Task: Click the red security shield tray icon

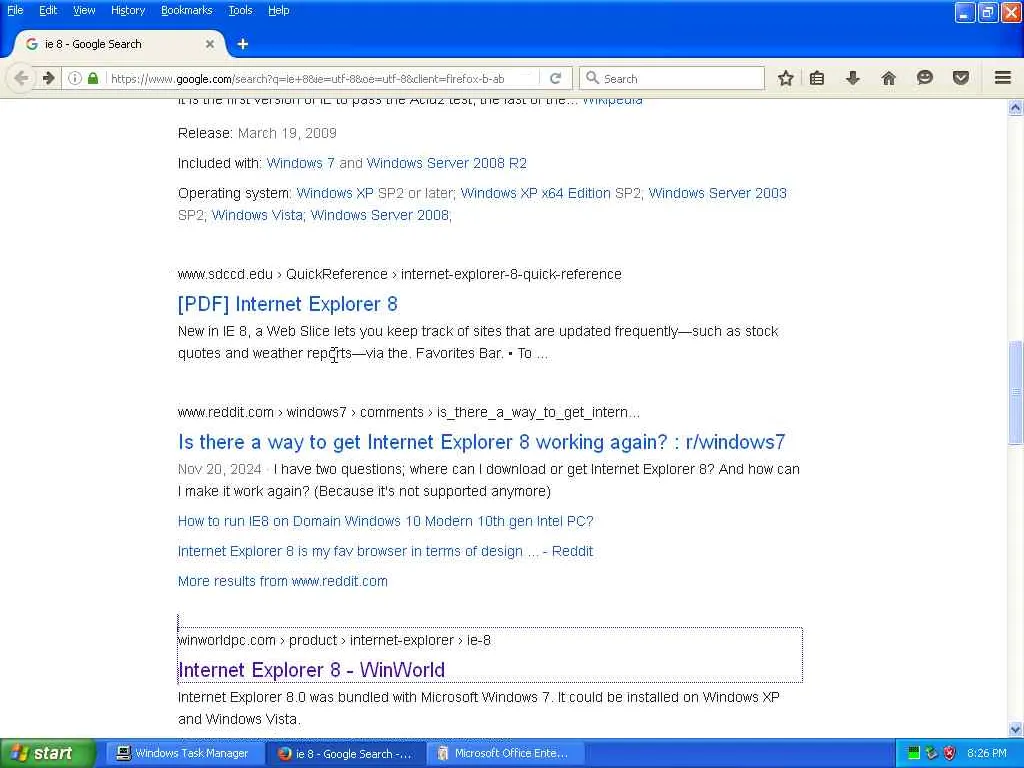Action: pyautogui.click(x=950, y=753)
